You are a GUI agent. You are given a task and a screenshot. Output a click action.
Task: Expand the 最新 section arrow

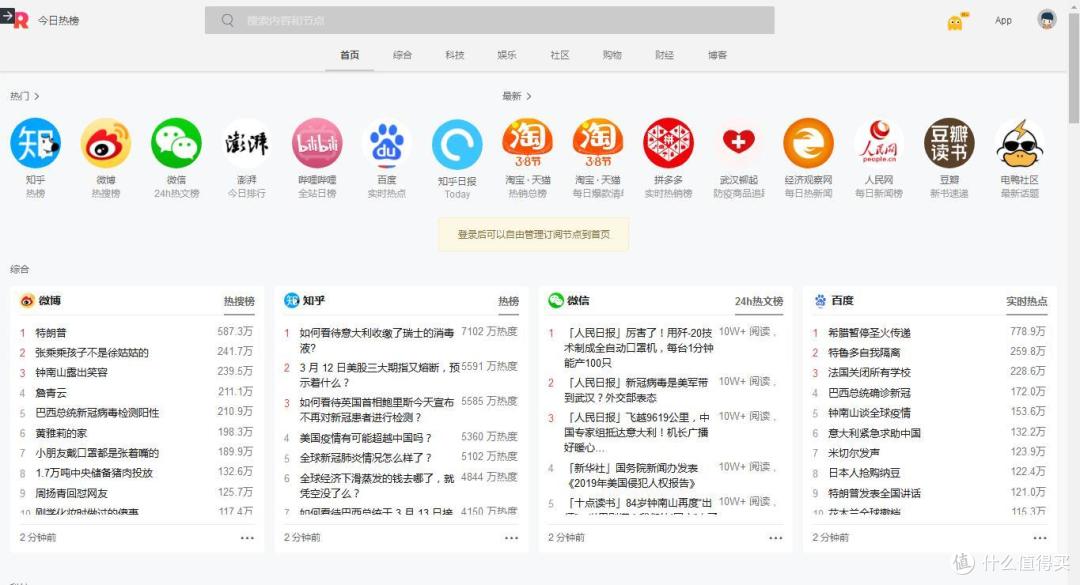pyautogui.click(x=528, y=96)
